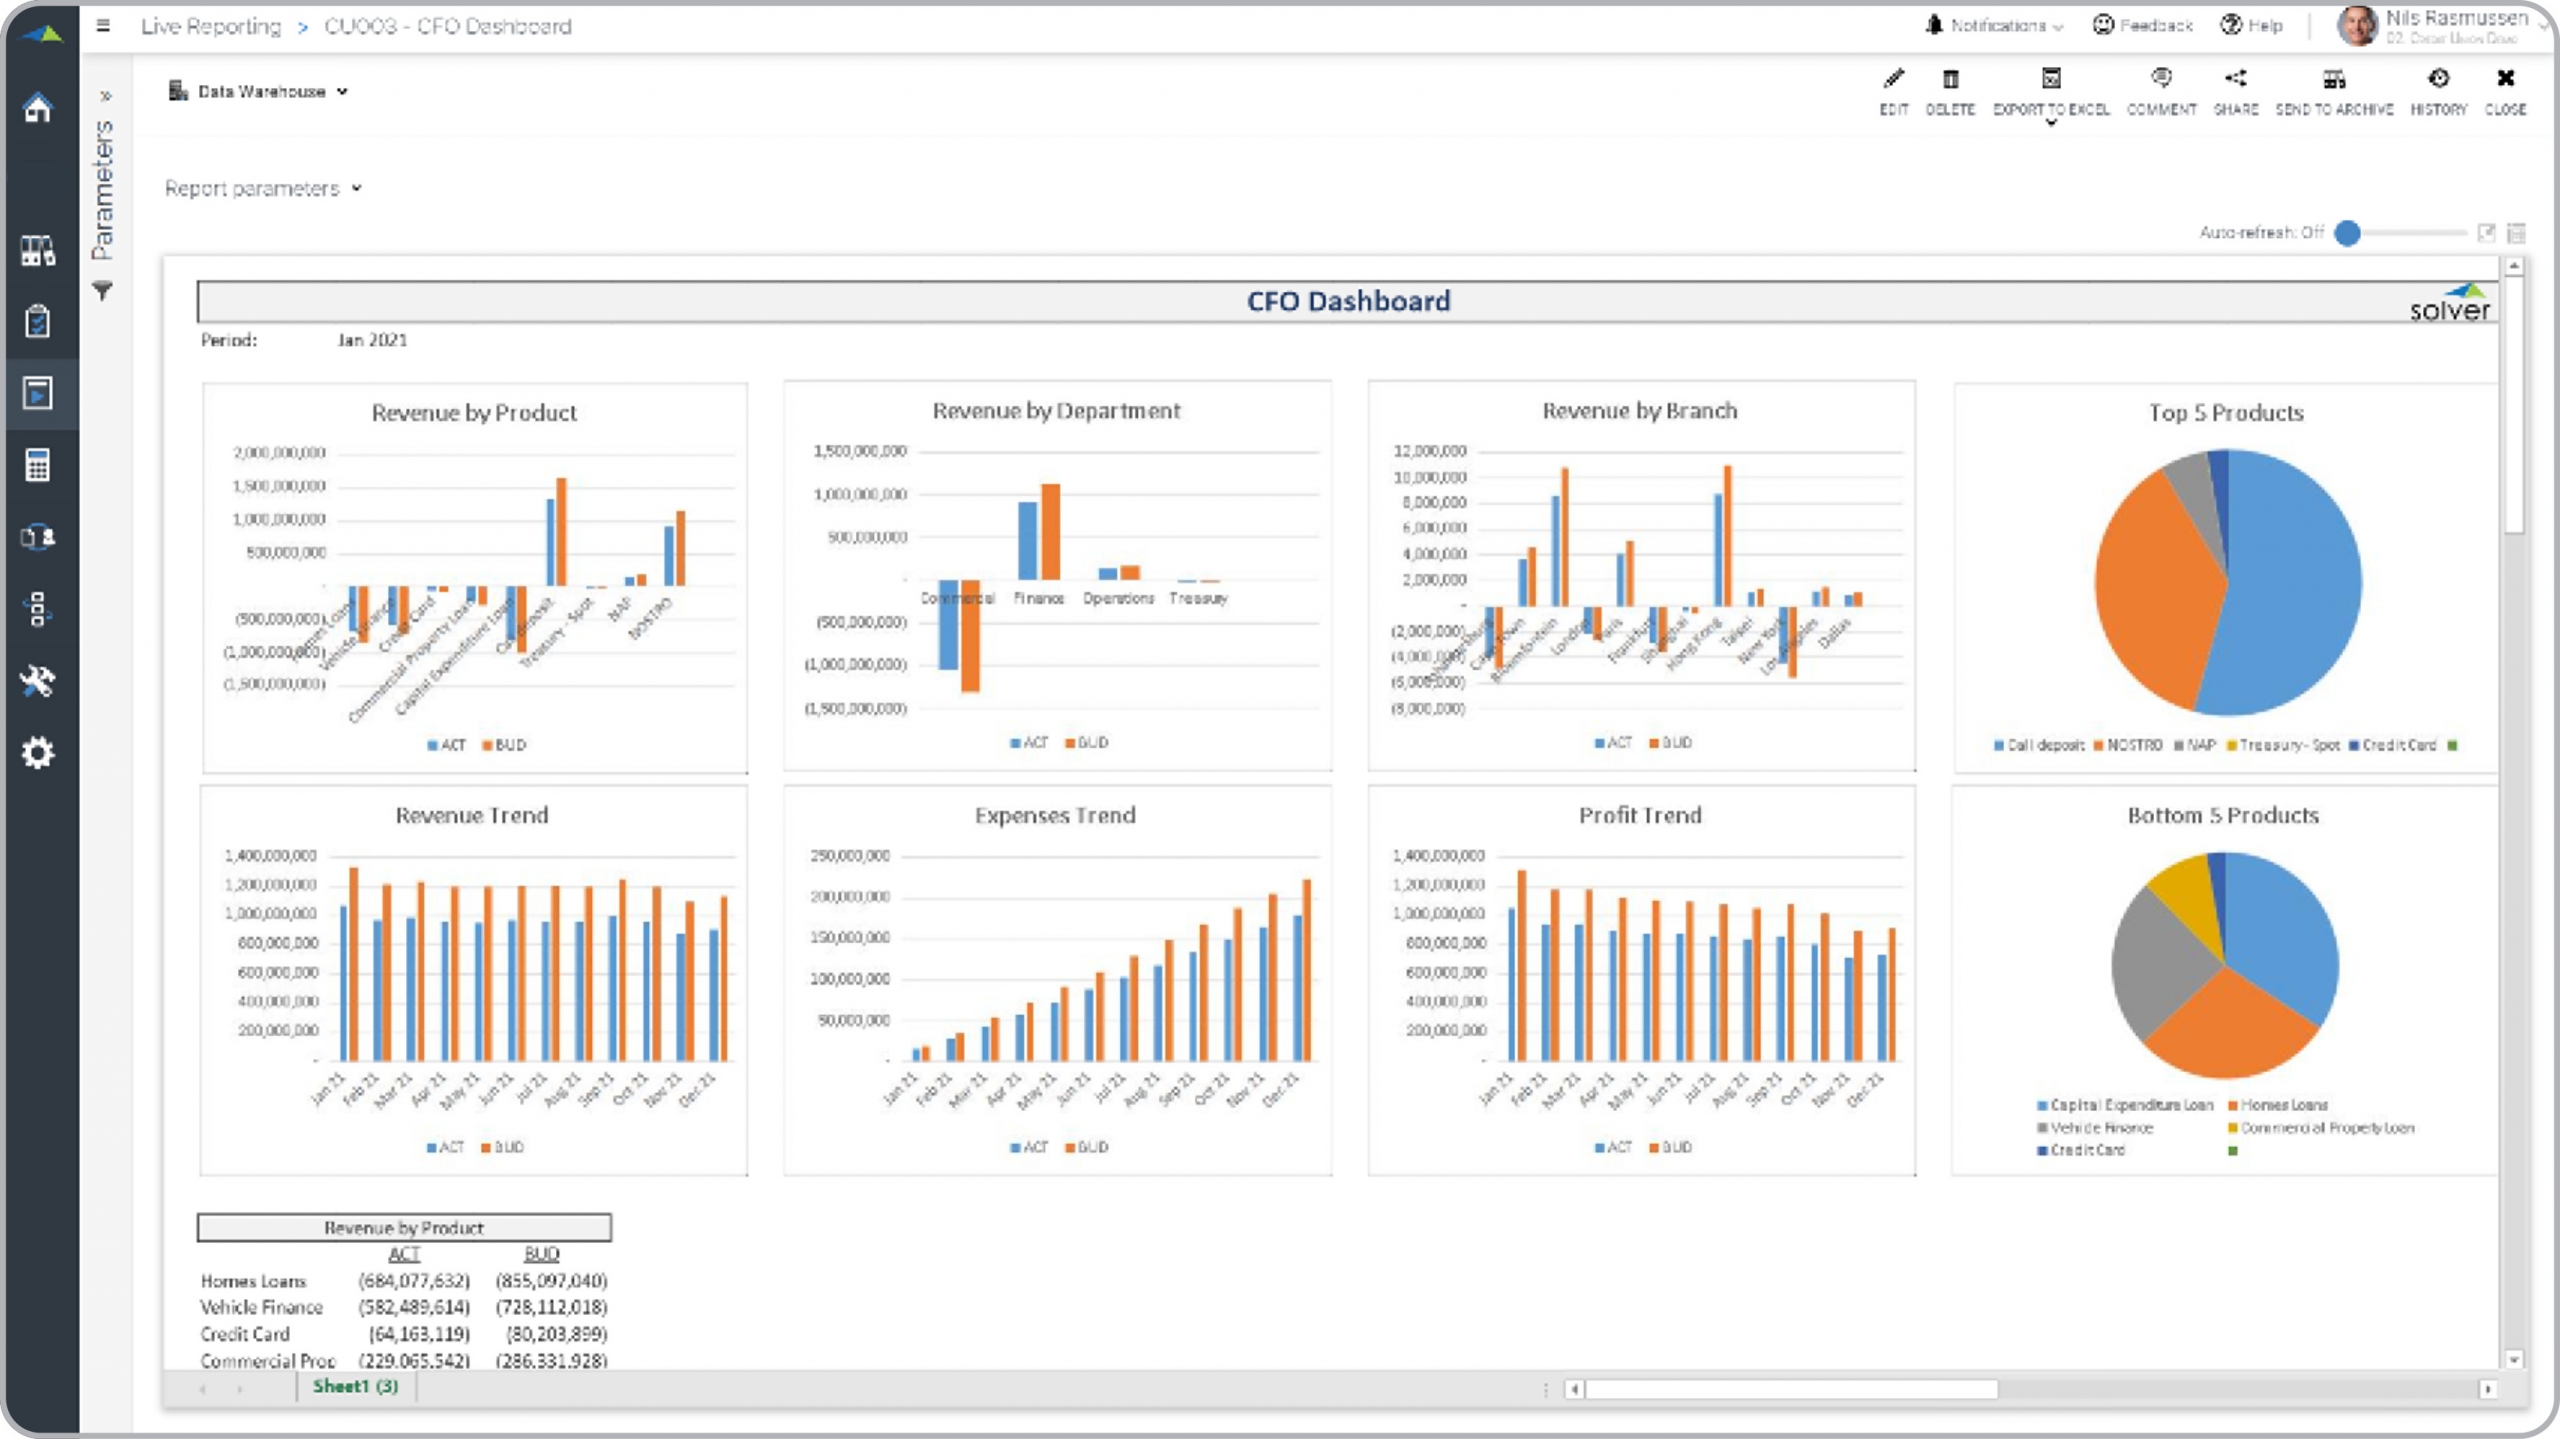The width and height of the screenshot is (2560, 1439).
Task: Go to Home in sidebar
Action: (38, 108)
